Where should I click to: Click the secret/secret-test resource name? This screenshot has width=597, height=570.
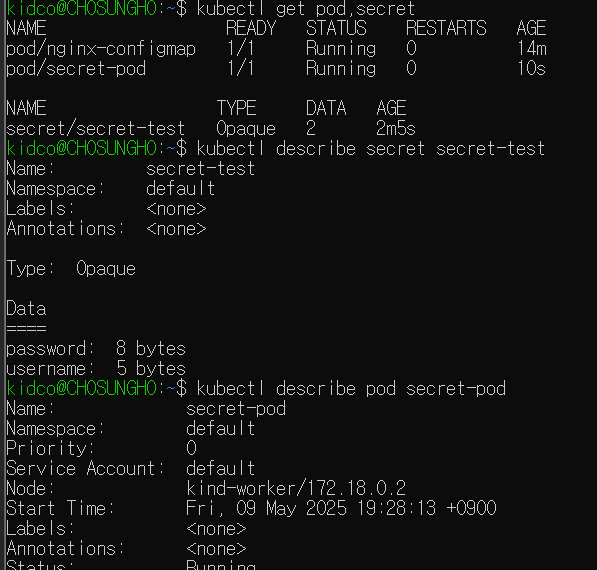(96, 129)
